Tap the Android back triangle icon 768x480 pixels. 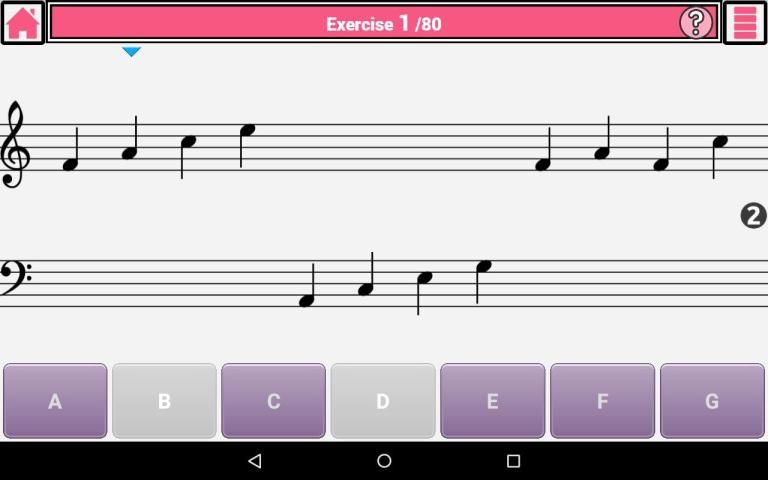[x=255, y=460]
